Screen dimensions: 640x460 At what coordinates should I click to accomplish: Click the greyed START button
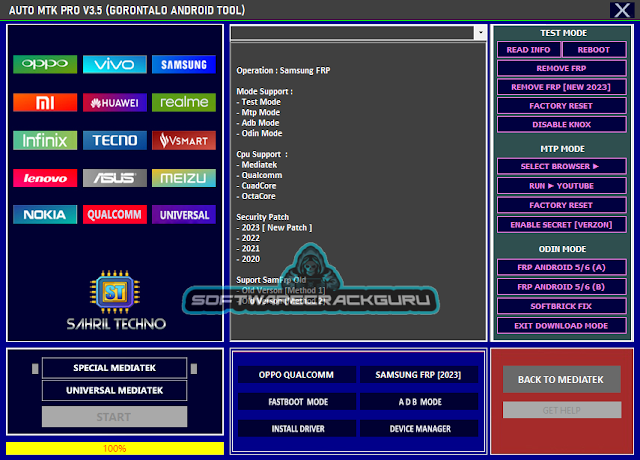coord(115,417)
